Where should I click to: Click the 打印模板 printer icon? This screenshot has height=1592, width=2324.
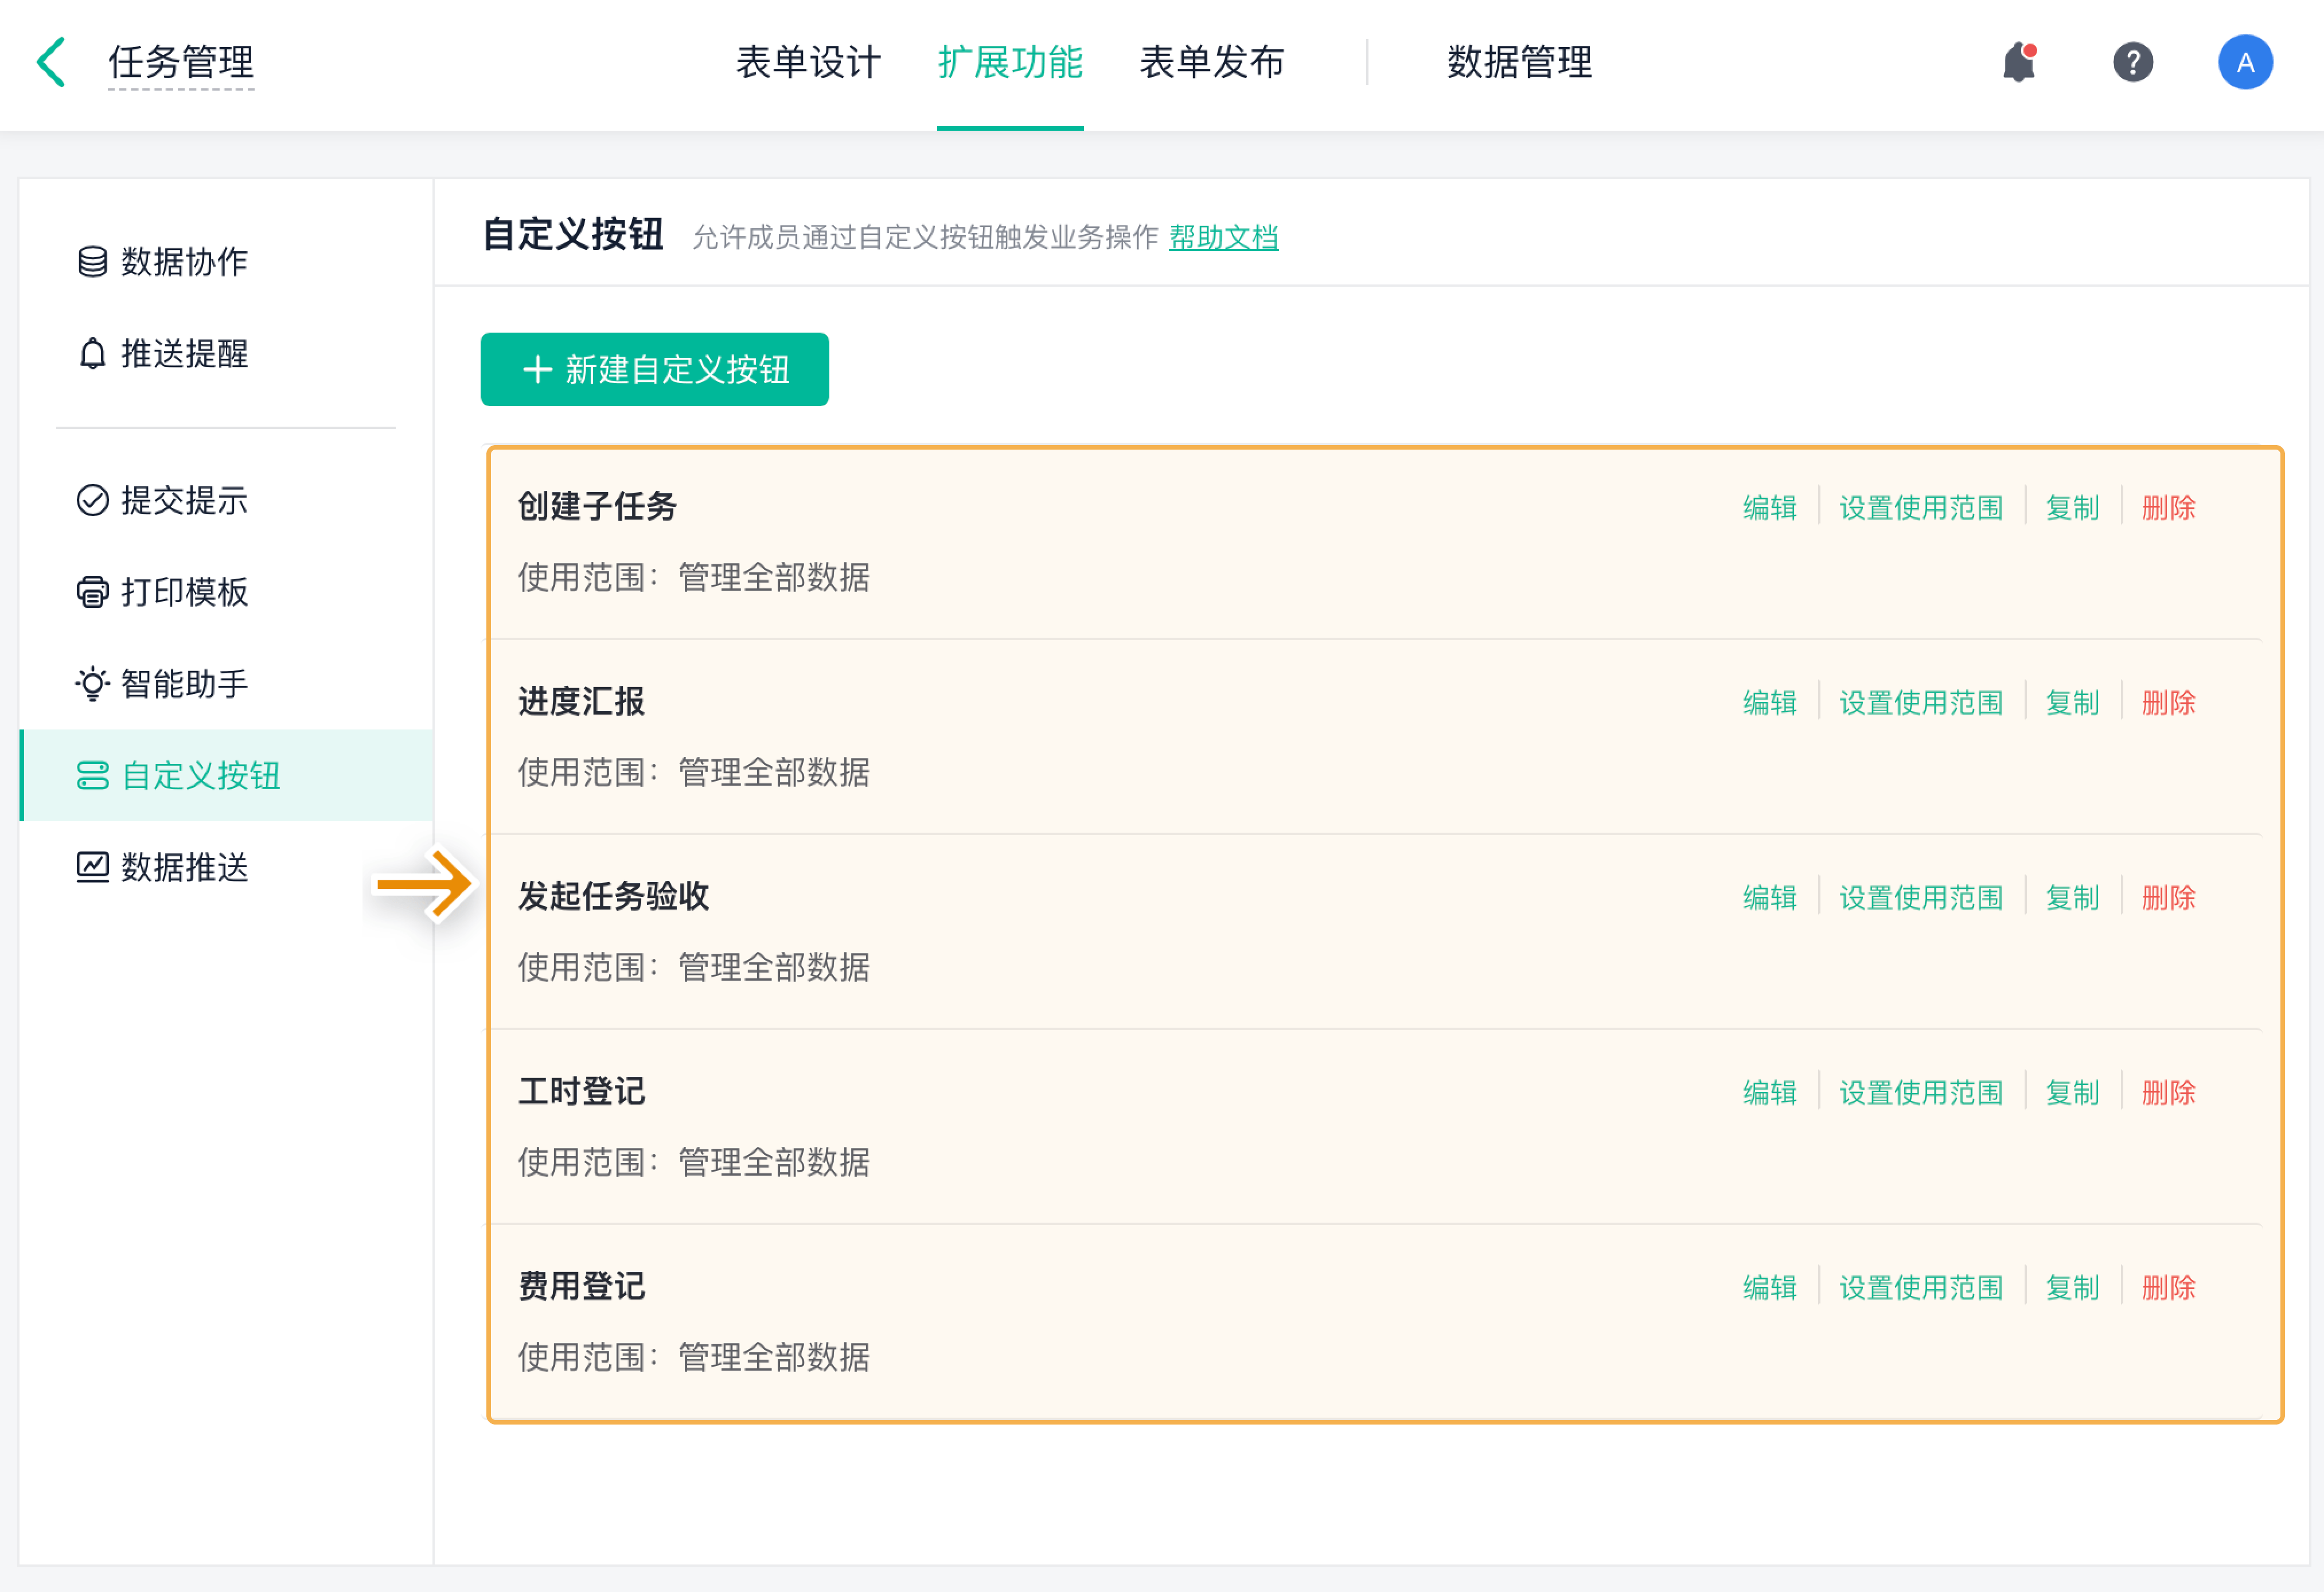(92, 592)
